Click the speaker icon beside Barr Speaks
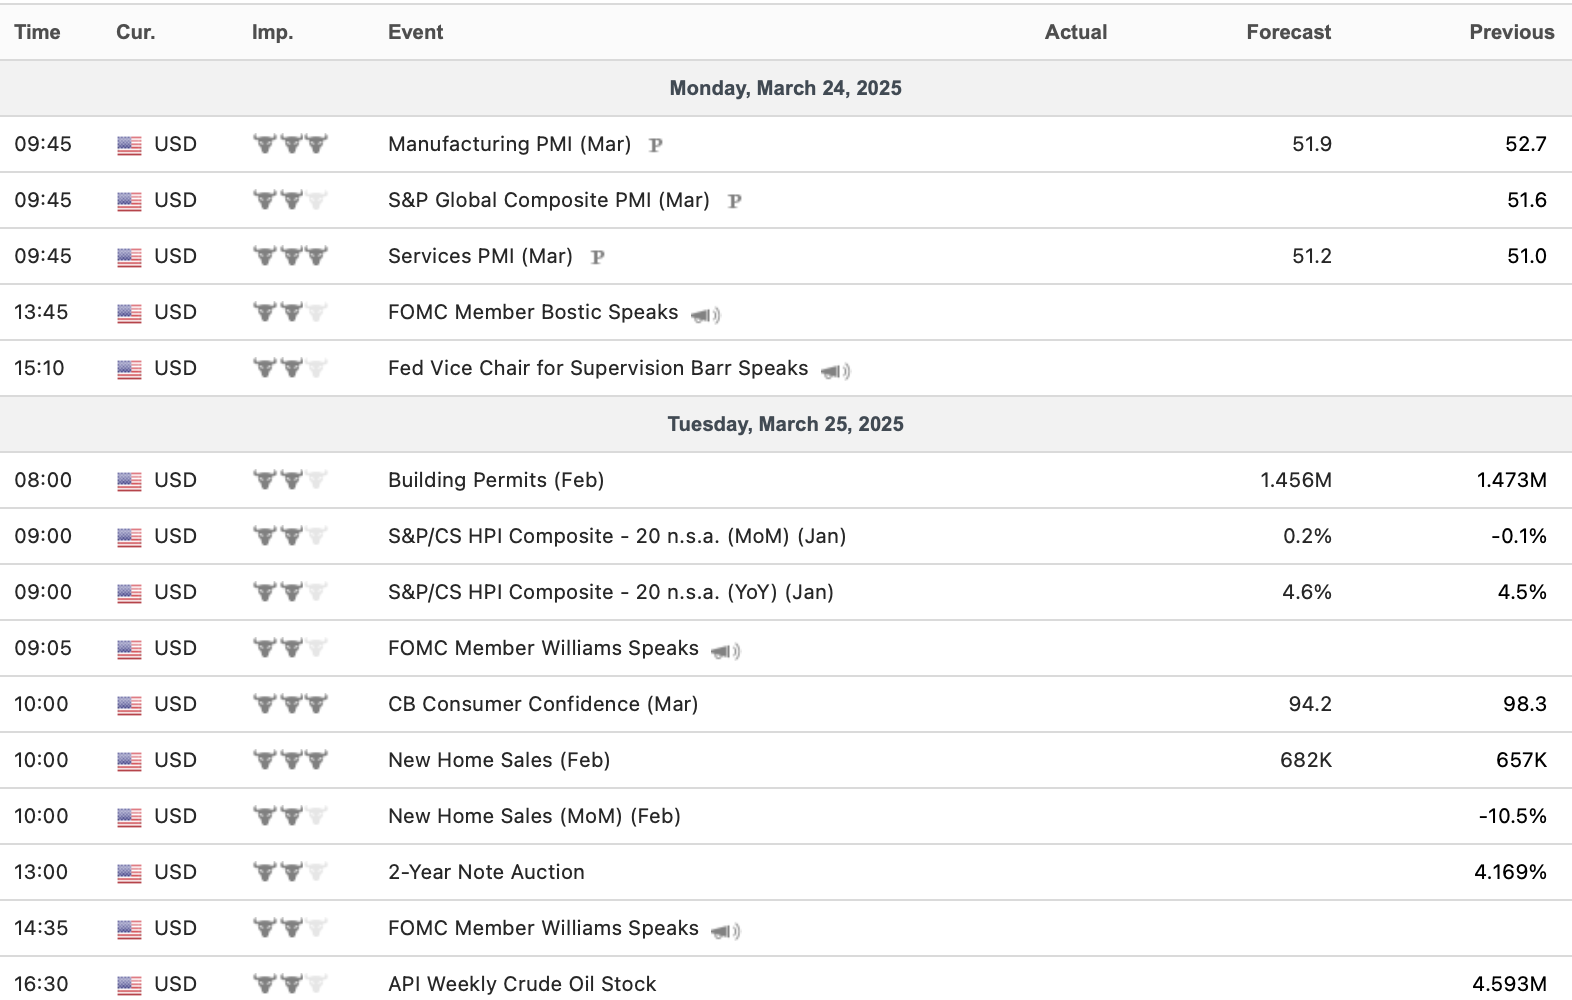Screen dimensions: 1572x1000 coord(835,370)
